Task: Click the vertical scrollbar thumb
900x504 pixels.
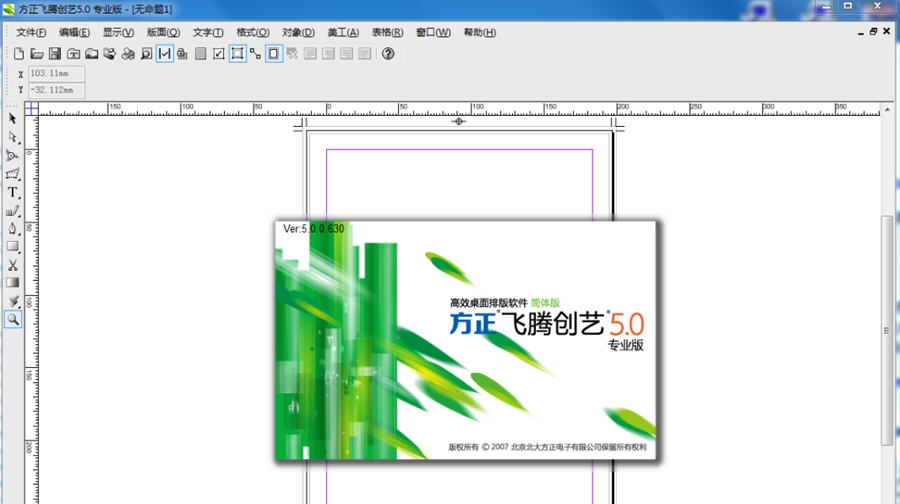Action: (x=887, y=330)
